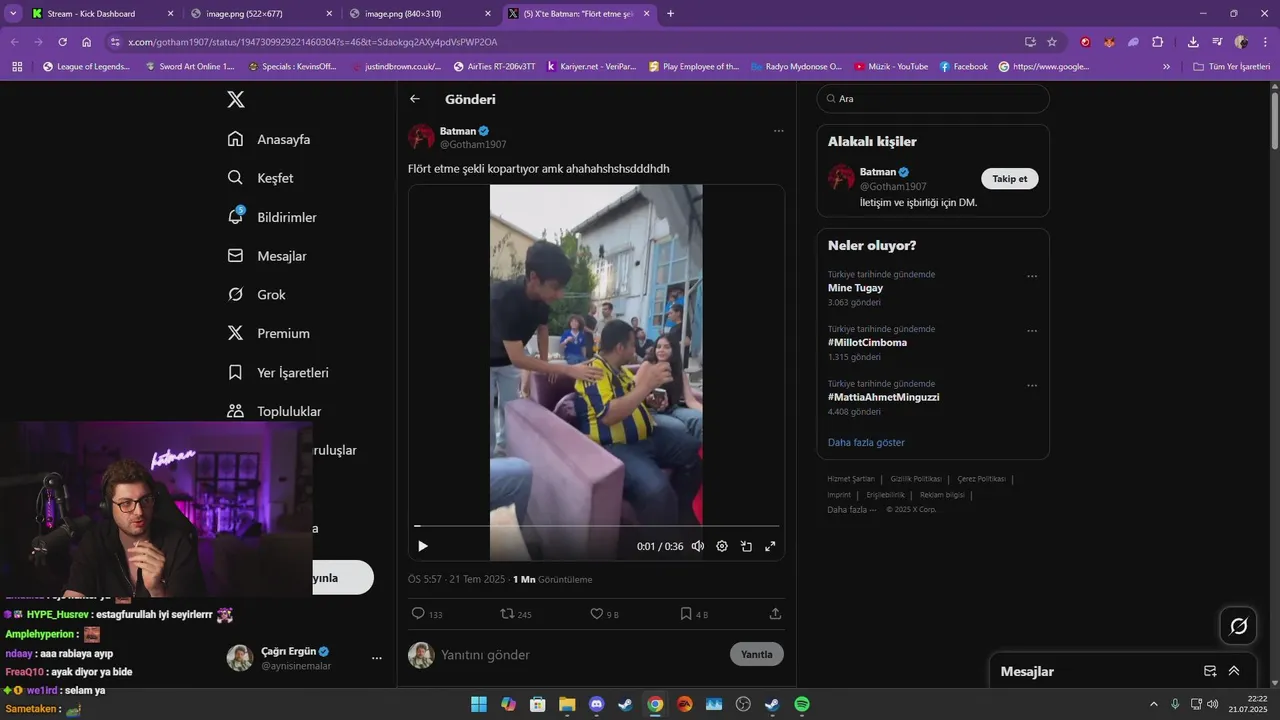Open the Müzik - YouTube bookmark
The height and width of the screenshot is (720, 1280).
pyautogui.click(x=891, y=66)
